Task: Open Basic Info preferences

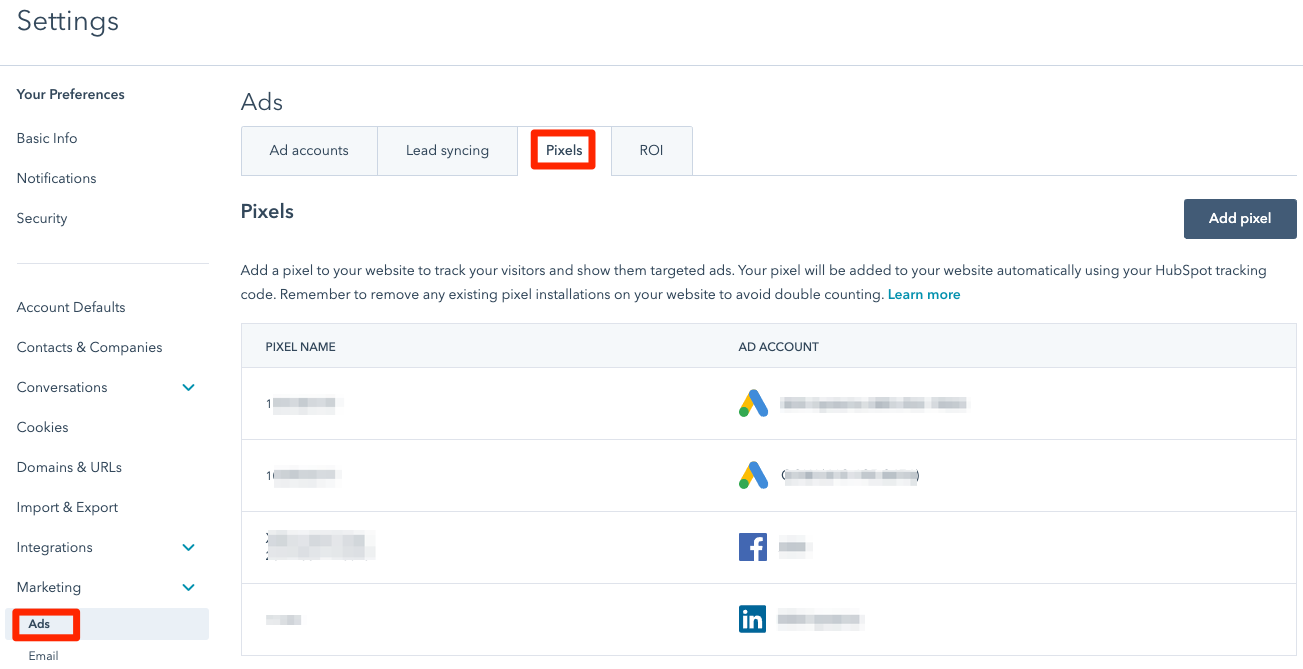Action: [47, 139]
